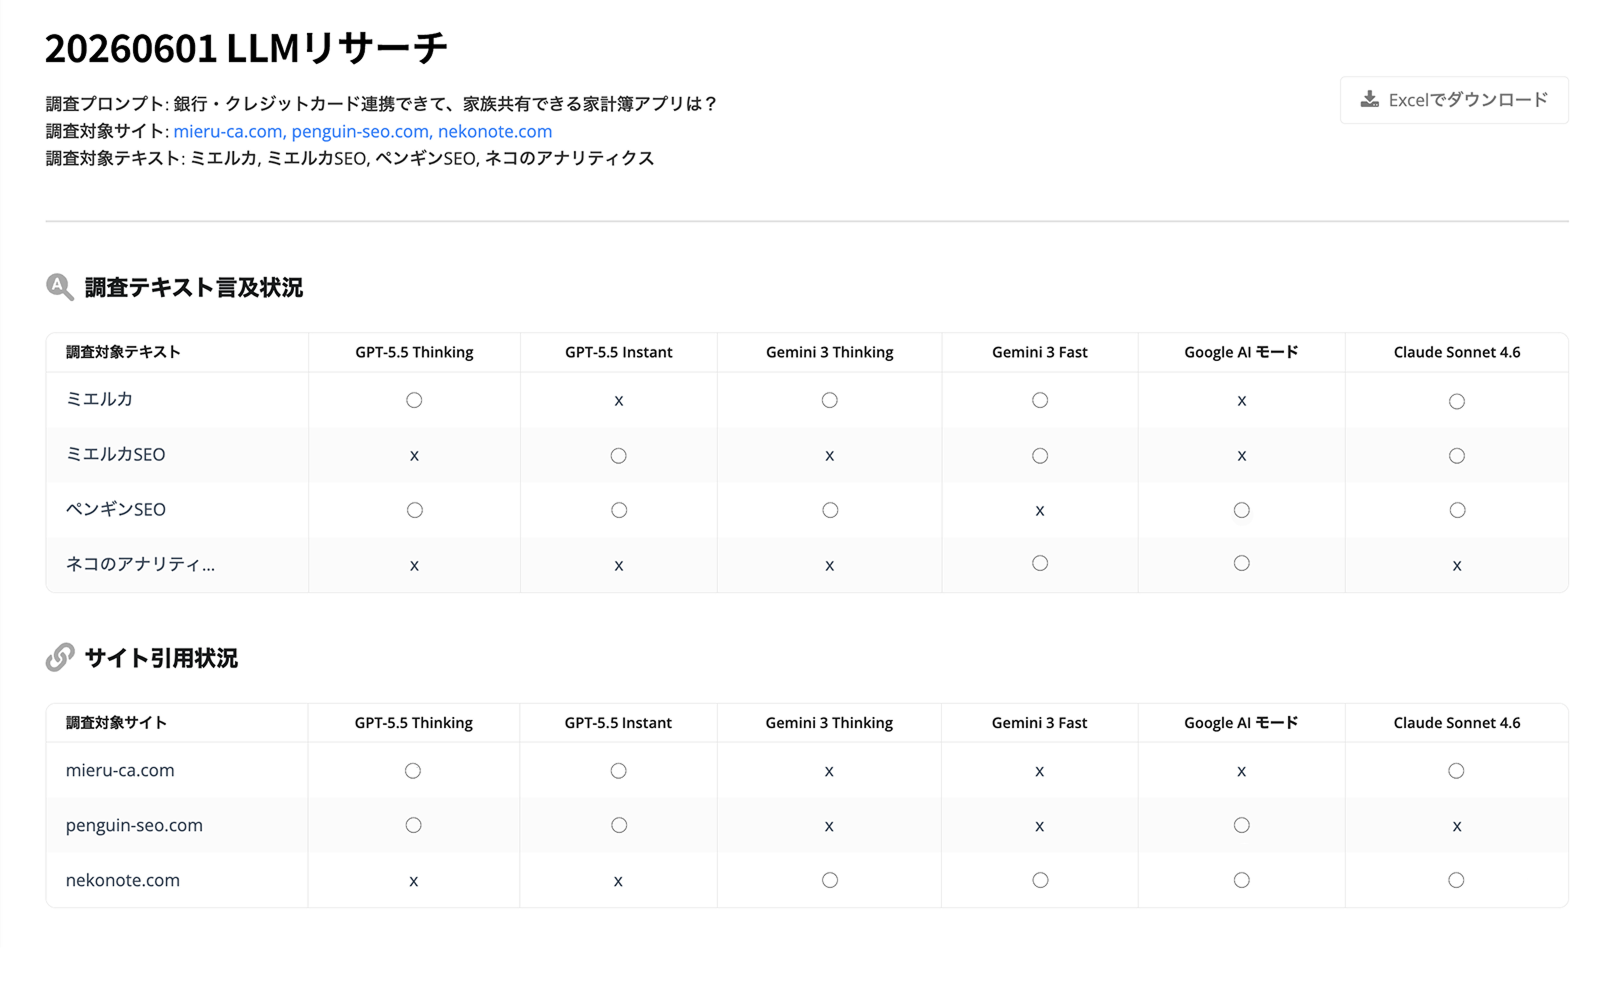Image resolution: width=1613 pixels, height=988 pixels.
Task: Click the penguin-seo.com row's x under Gemini 3 Thinking
Action: [x=829, y=827]
